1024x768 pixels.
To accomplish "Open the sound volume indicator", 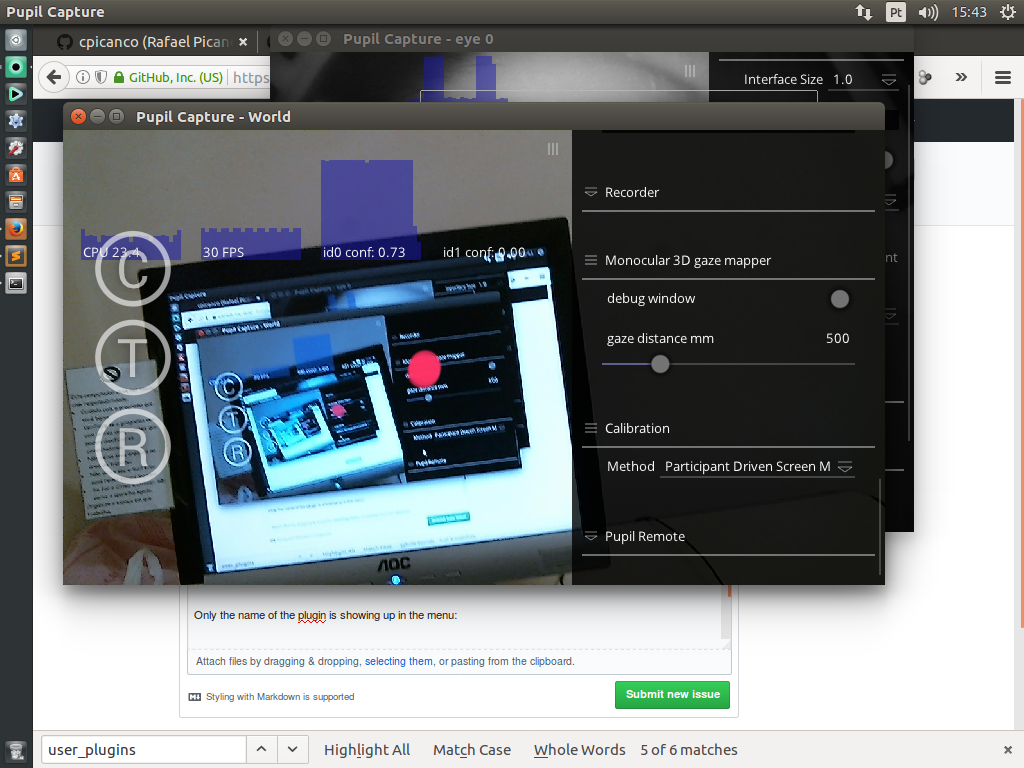I will [x=927, y=12].
